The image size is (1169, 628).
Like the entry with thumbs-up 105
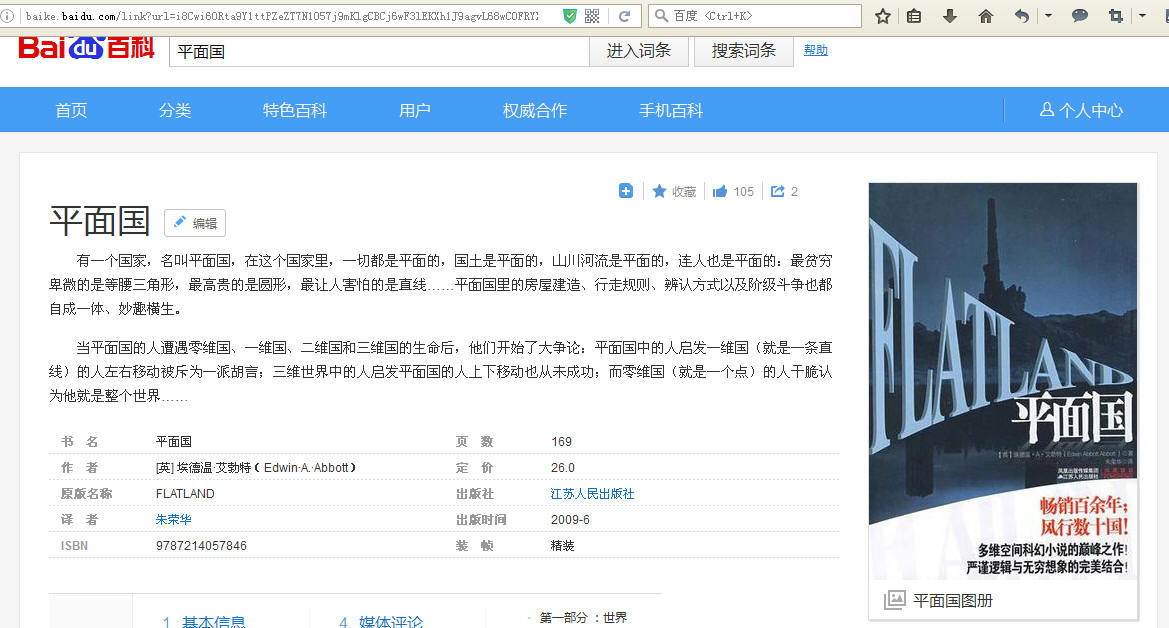[733, 192]
